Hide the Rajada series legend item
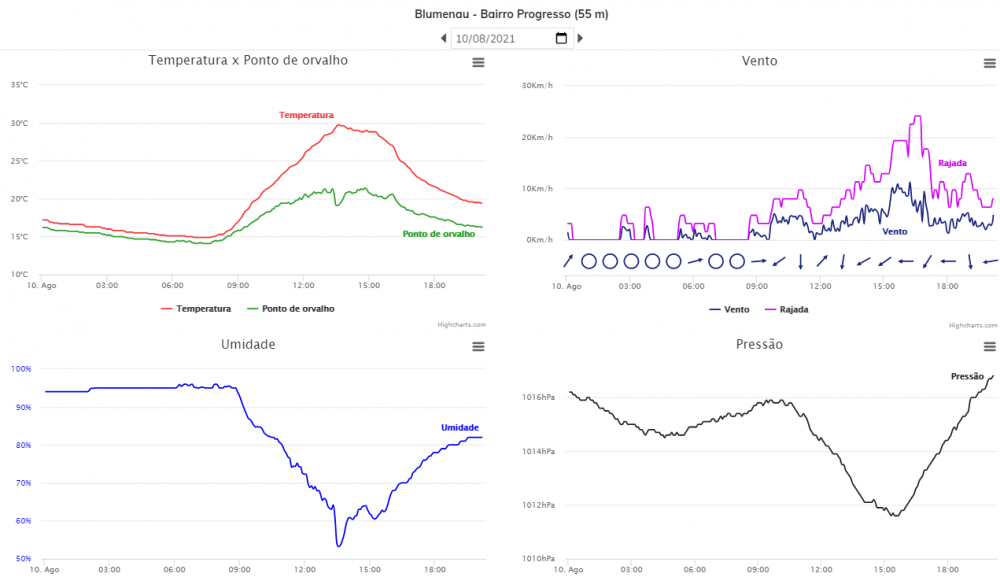 (786, 310)
